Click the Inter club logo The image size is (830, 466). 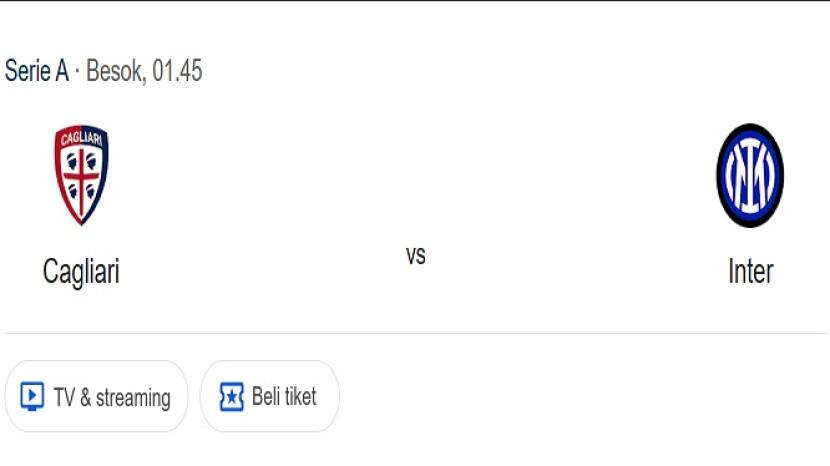pyautogui.click(x=750, y=176)
